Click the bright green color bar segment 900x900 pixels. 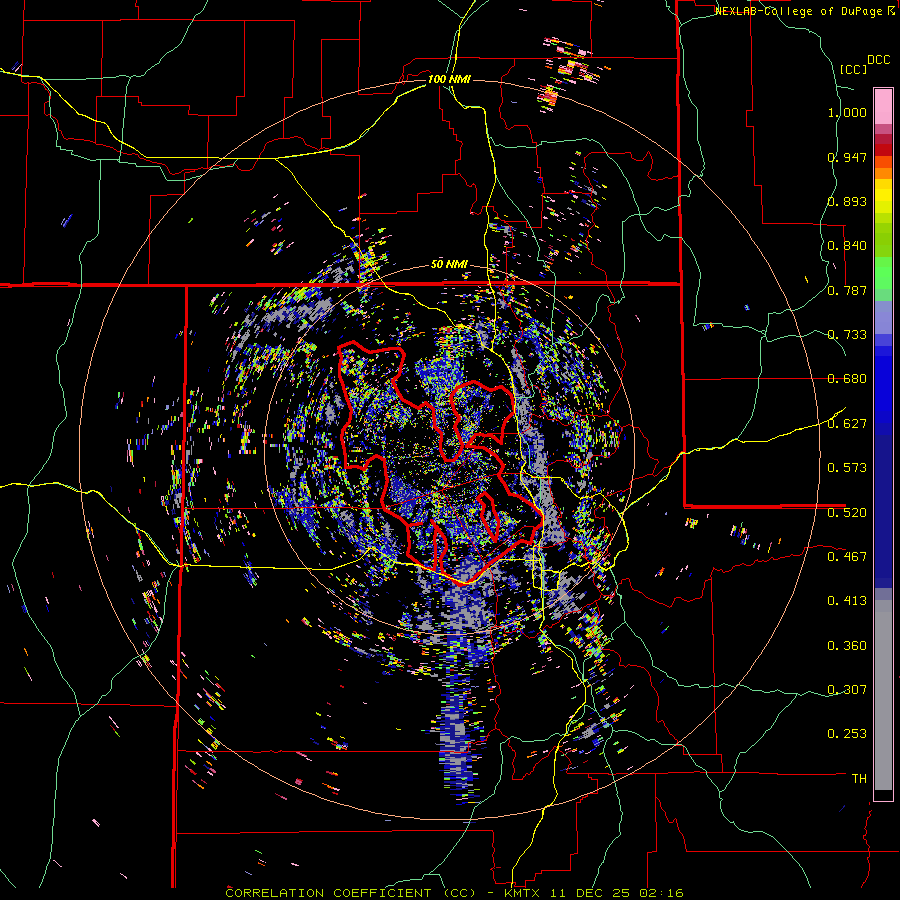[883, 273]
